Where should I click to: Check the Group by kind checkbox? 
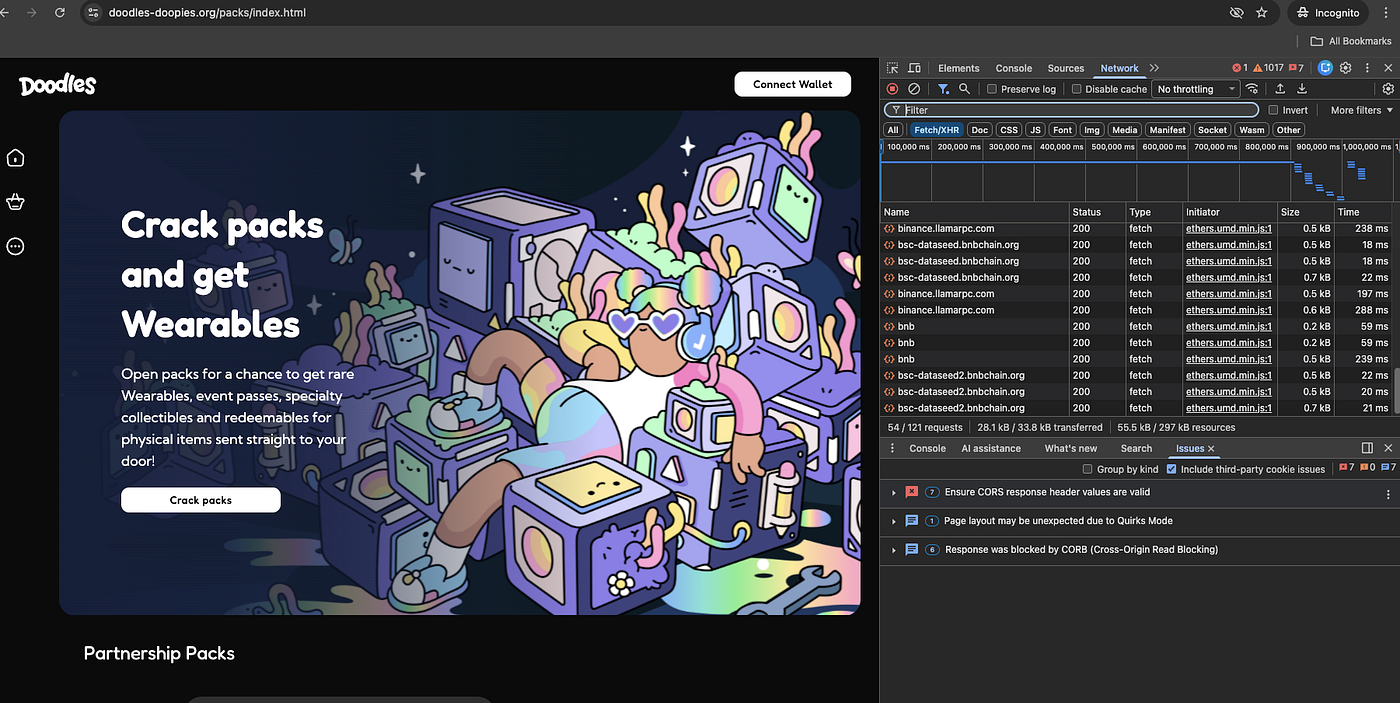point(1088,469)
